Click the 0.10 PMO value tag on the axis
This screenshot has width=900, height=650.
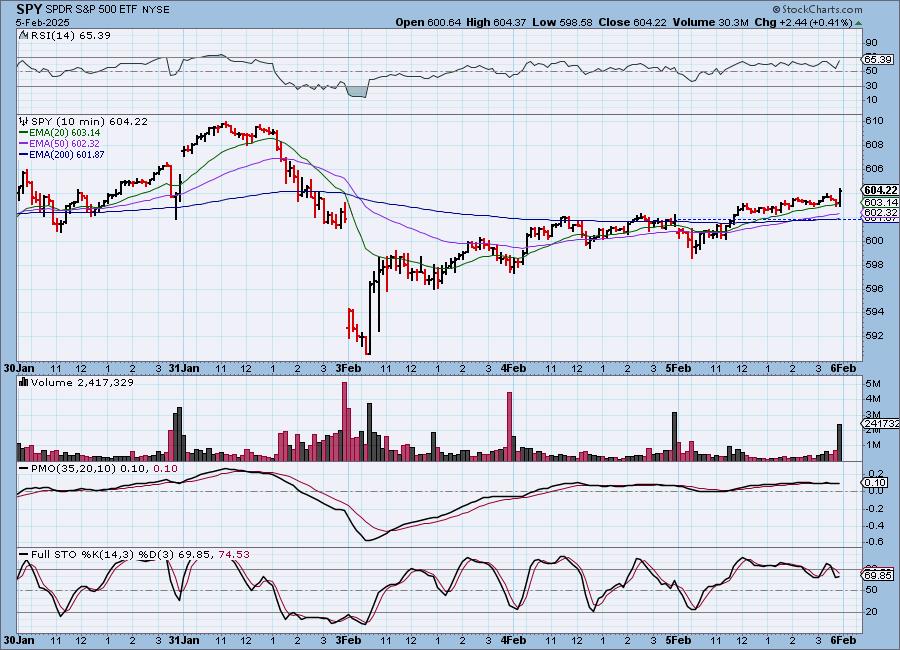(x=876, y=482)
